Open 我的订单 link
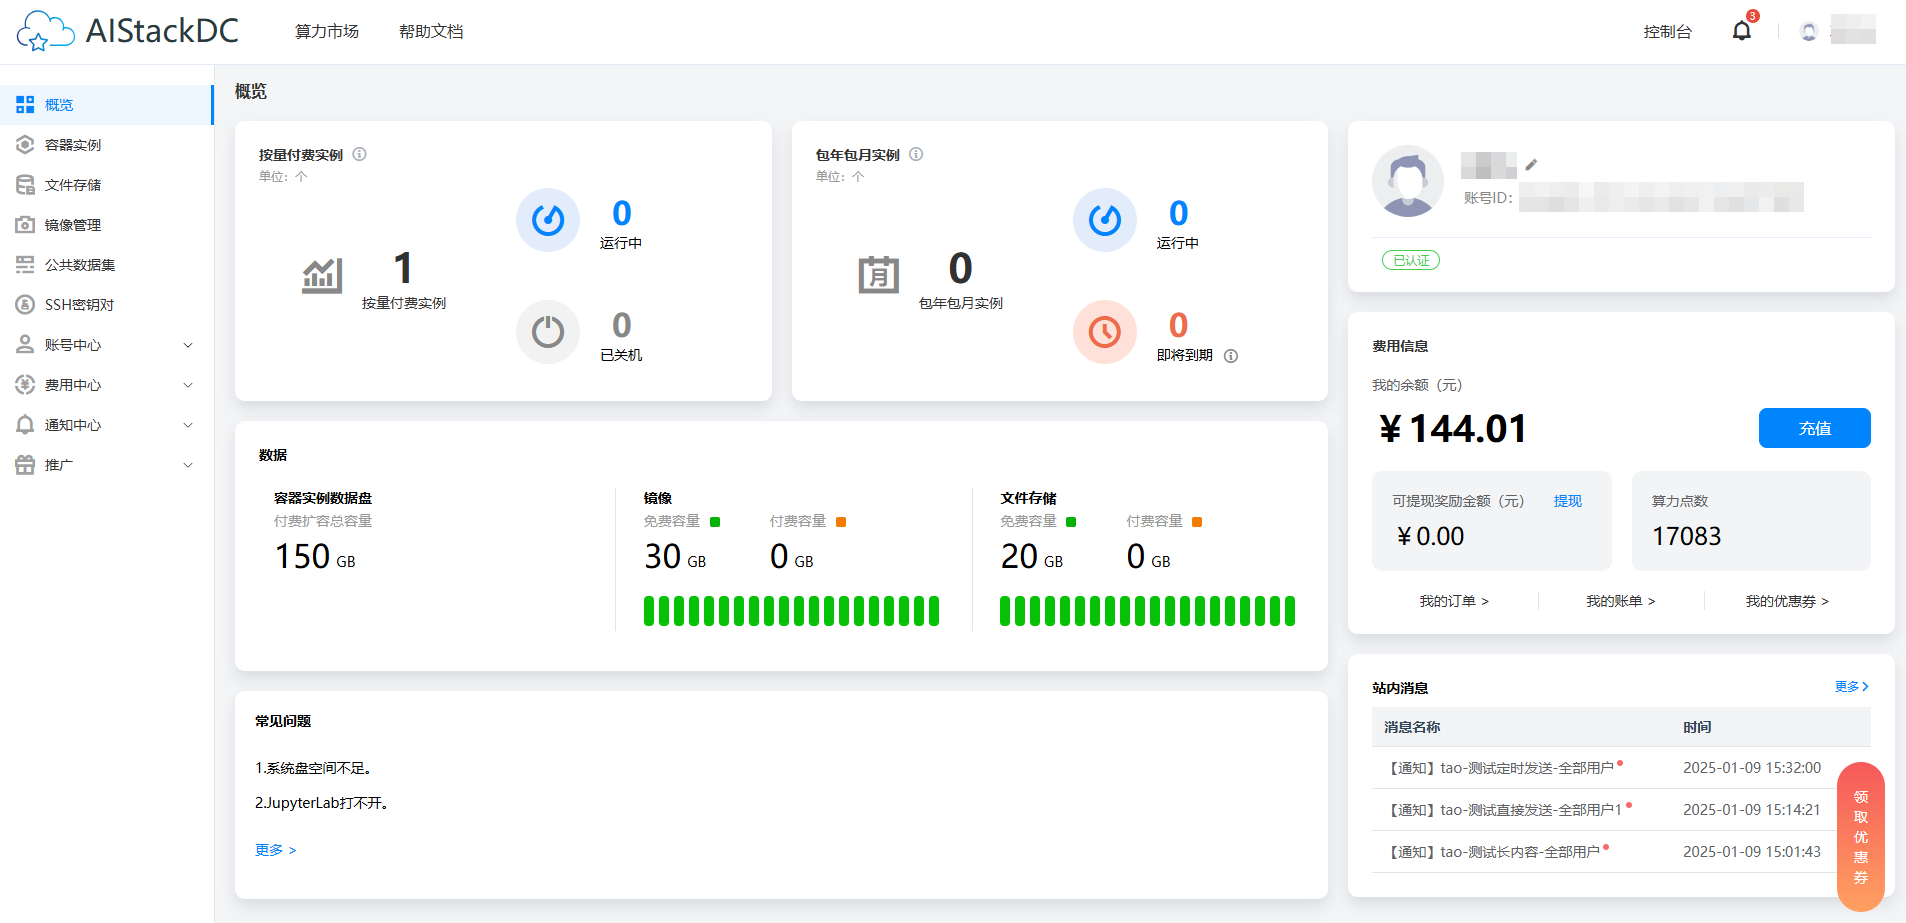This screenshot has height=923, width=1906. (x=1454, y=601)
